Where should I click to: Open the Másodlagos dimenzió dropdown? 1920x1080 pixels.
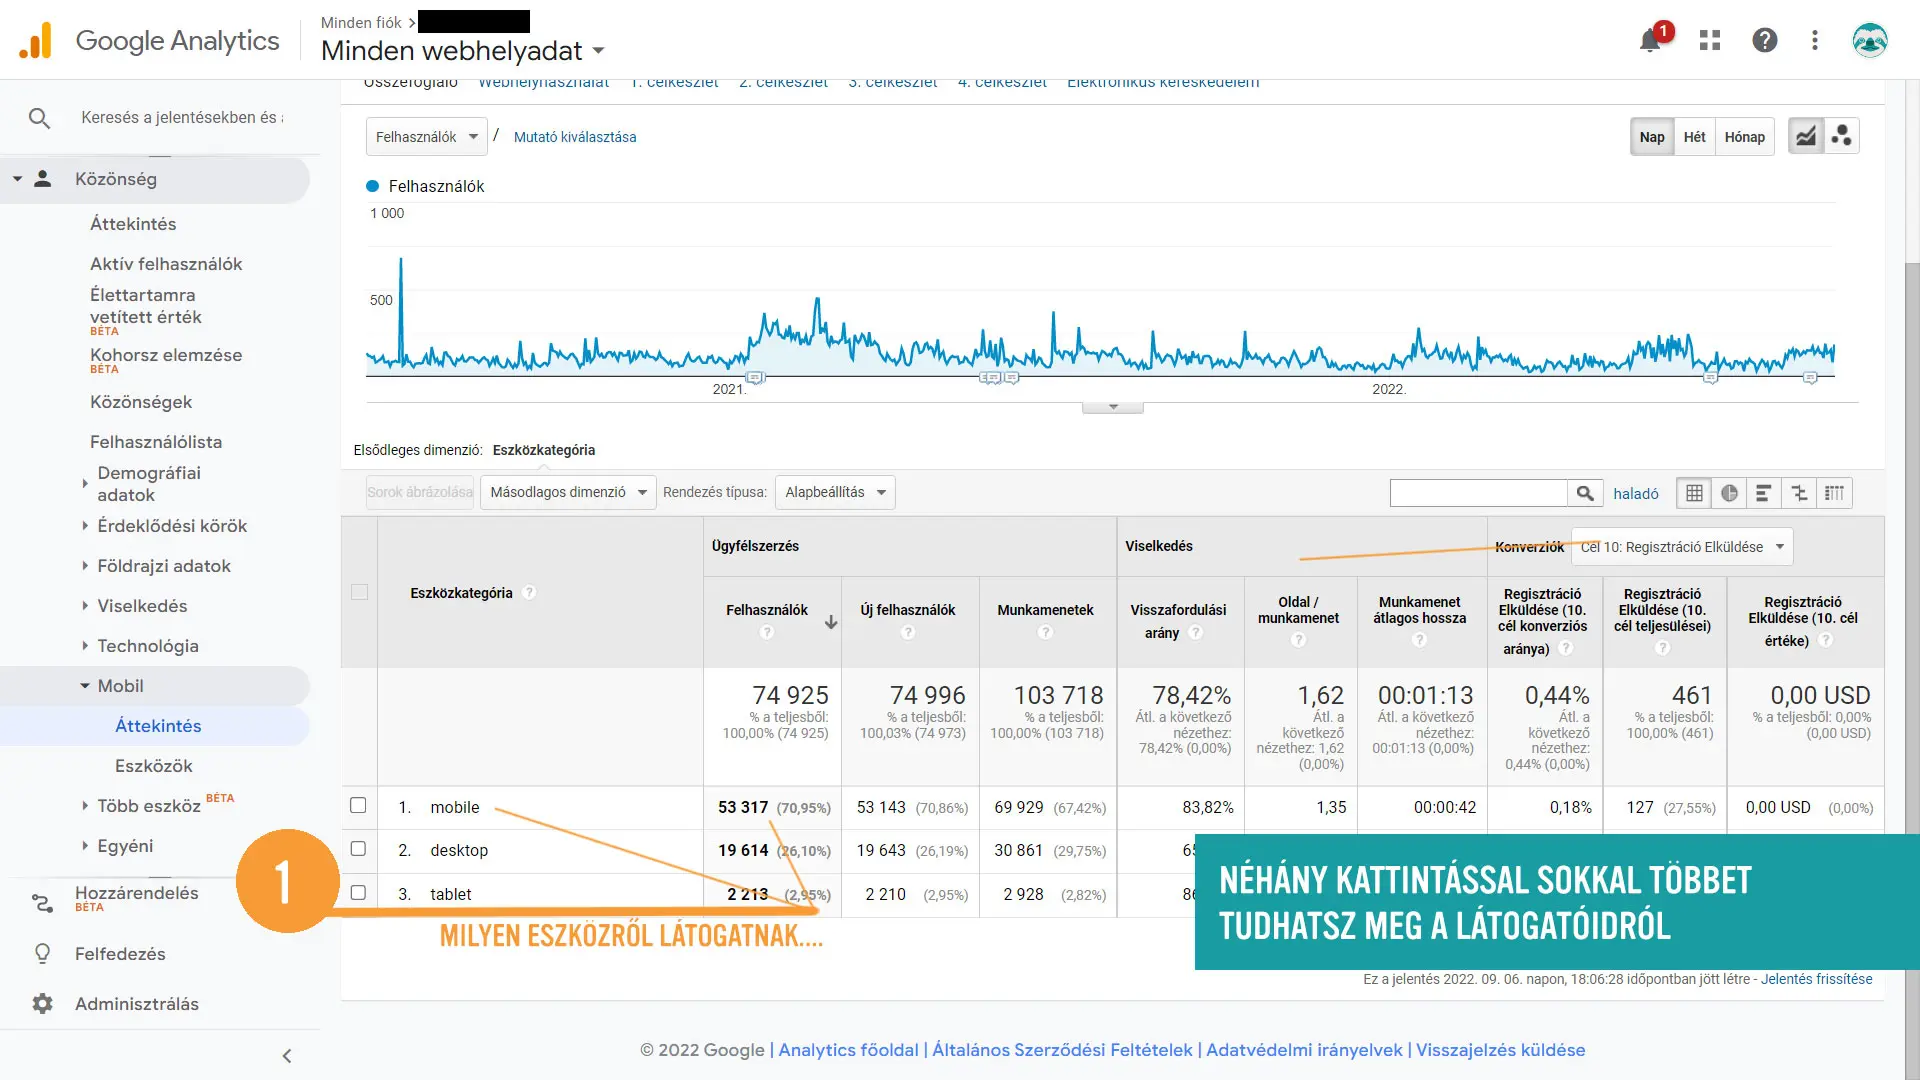[x=567, y=492]
